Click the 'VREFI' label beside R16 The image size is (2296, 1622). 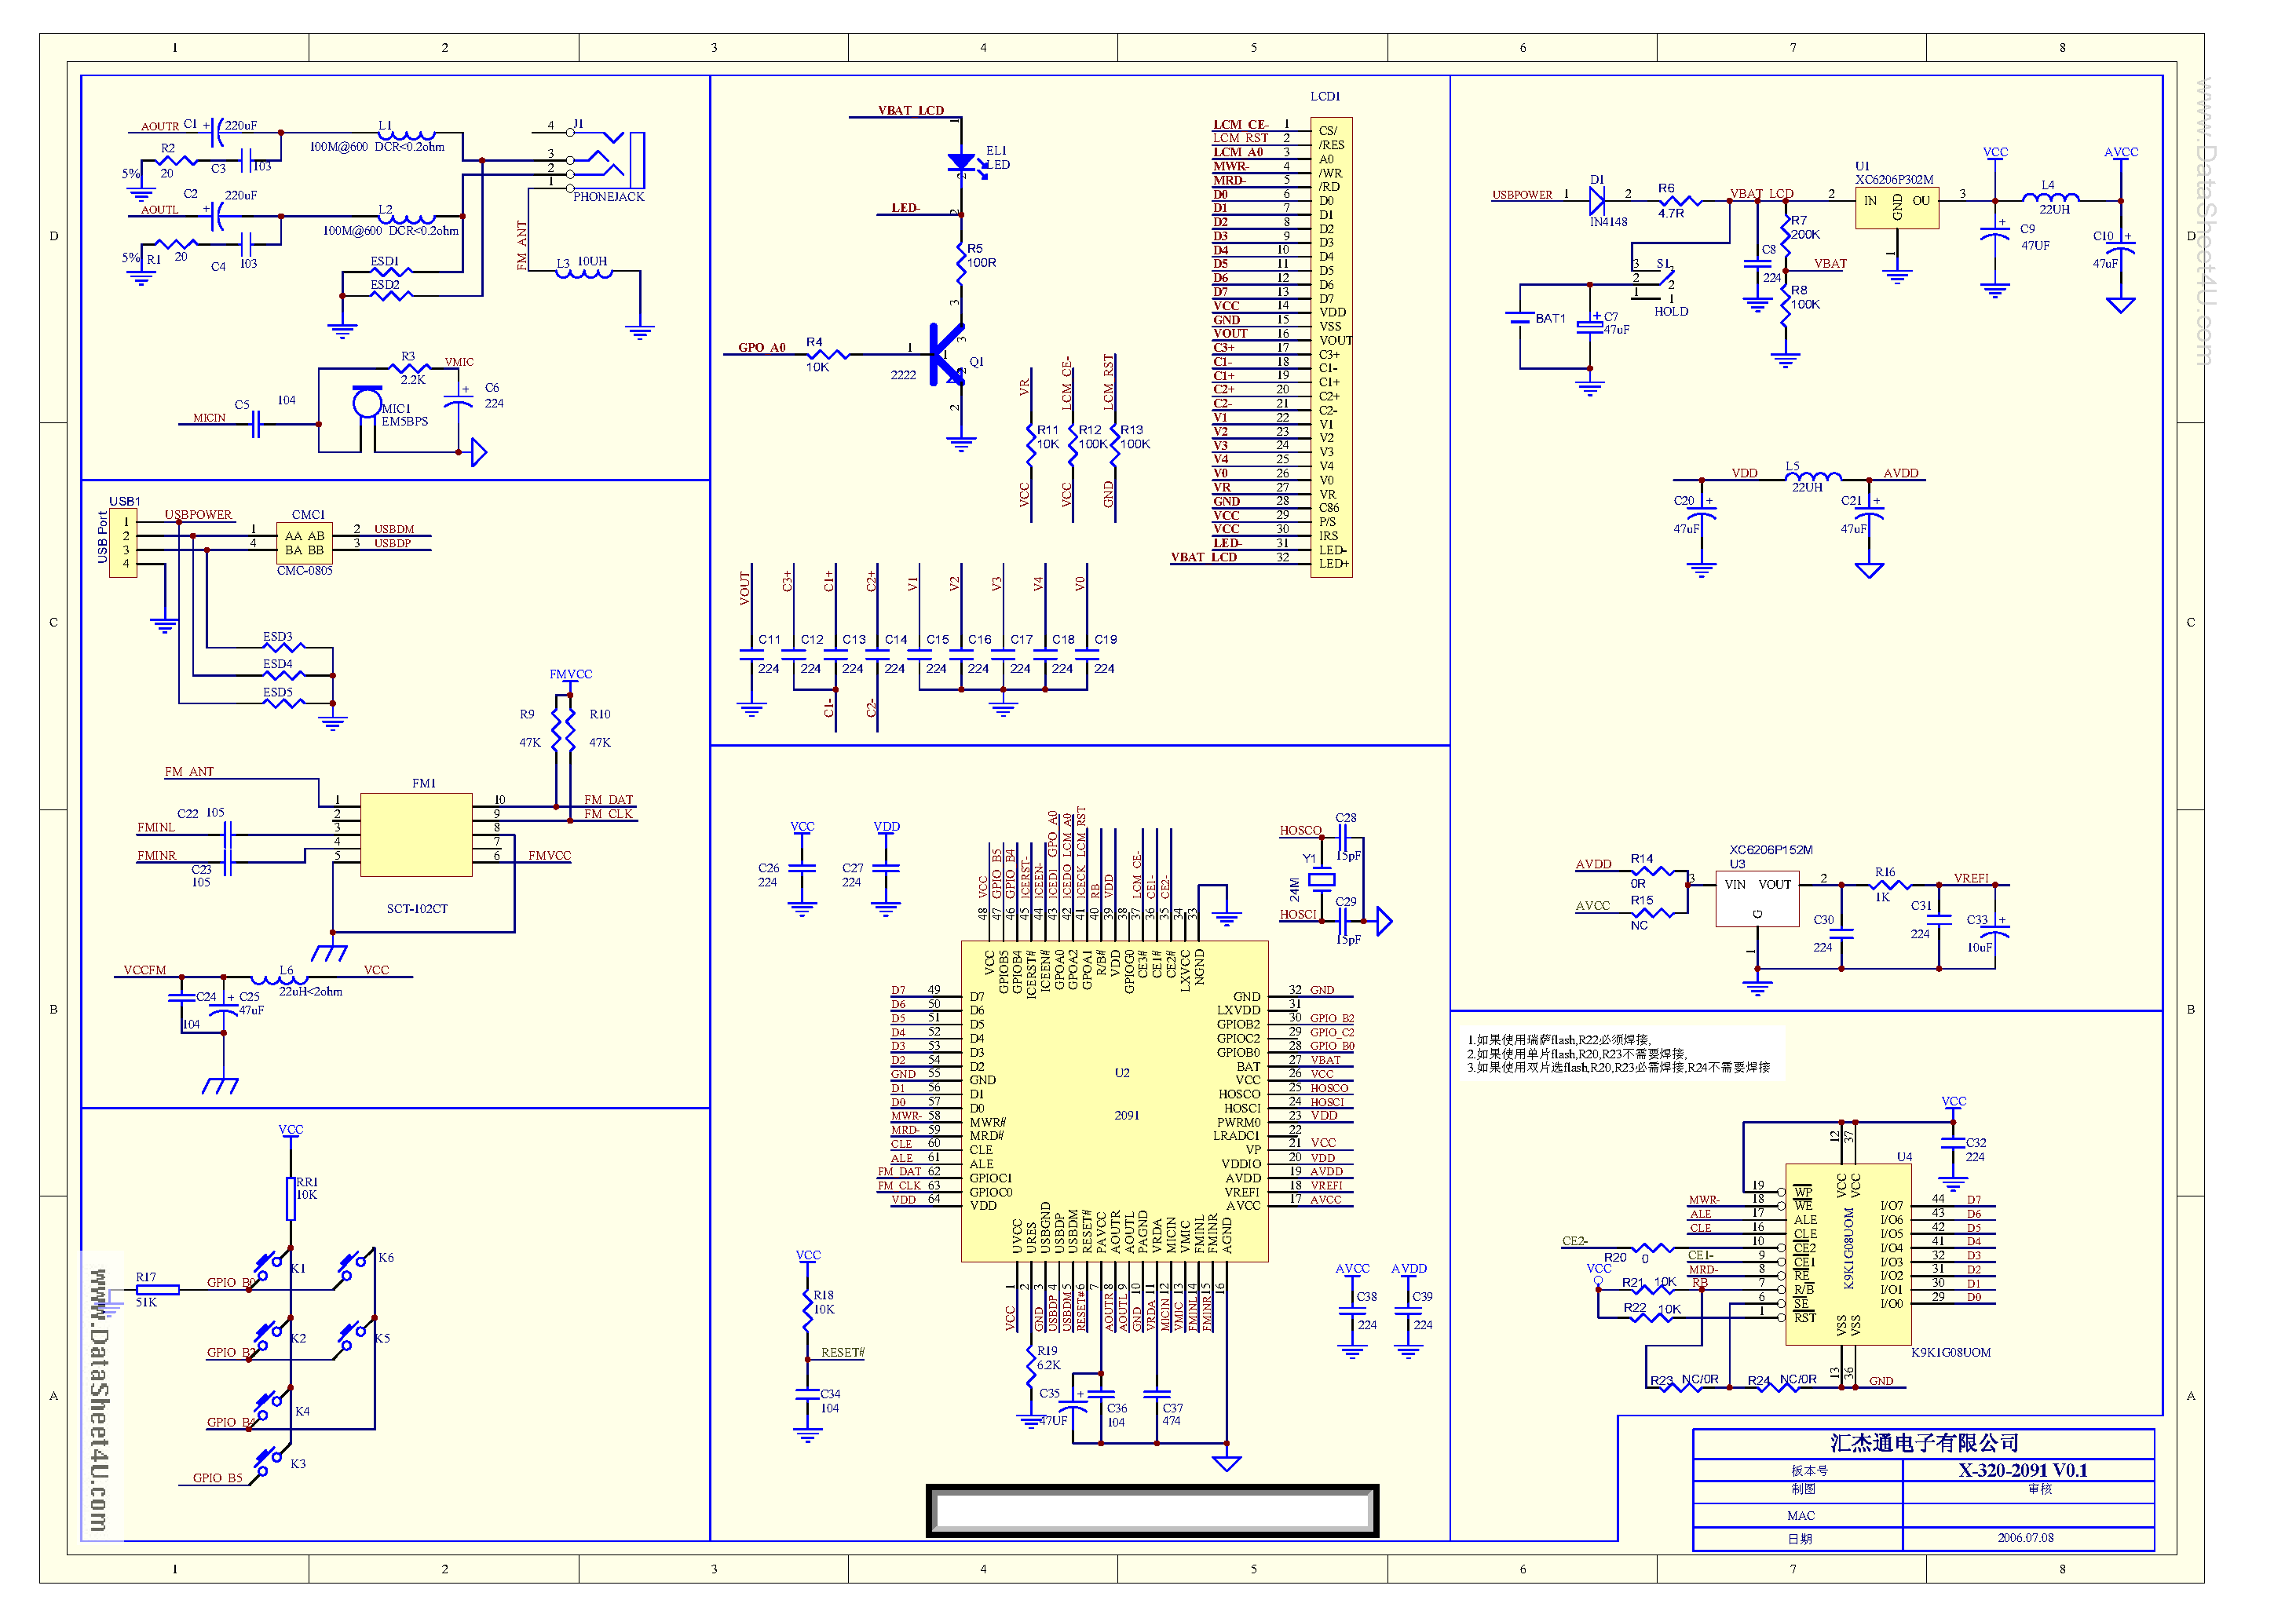point(1971,878)
